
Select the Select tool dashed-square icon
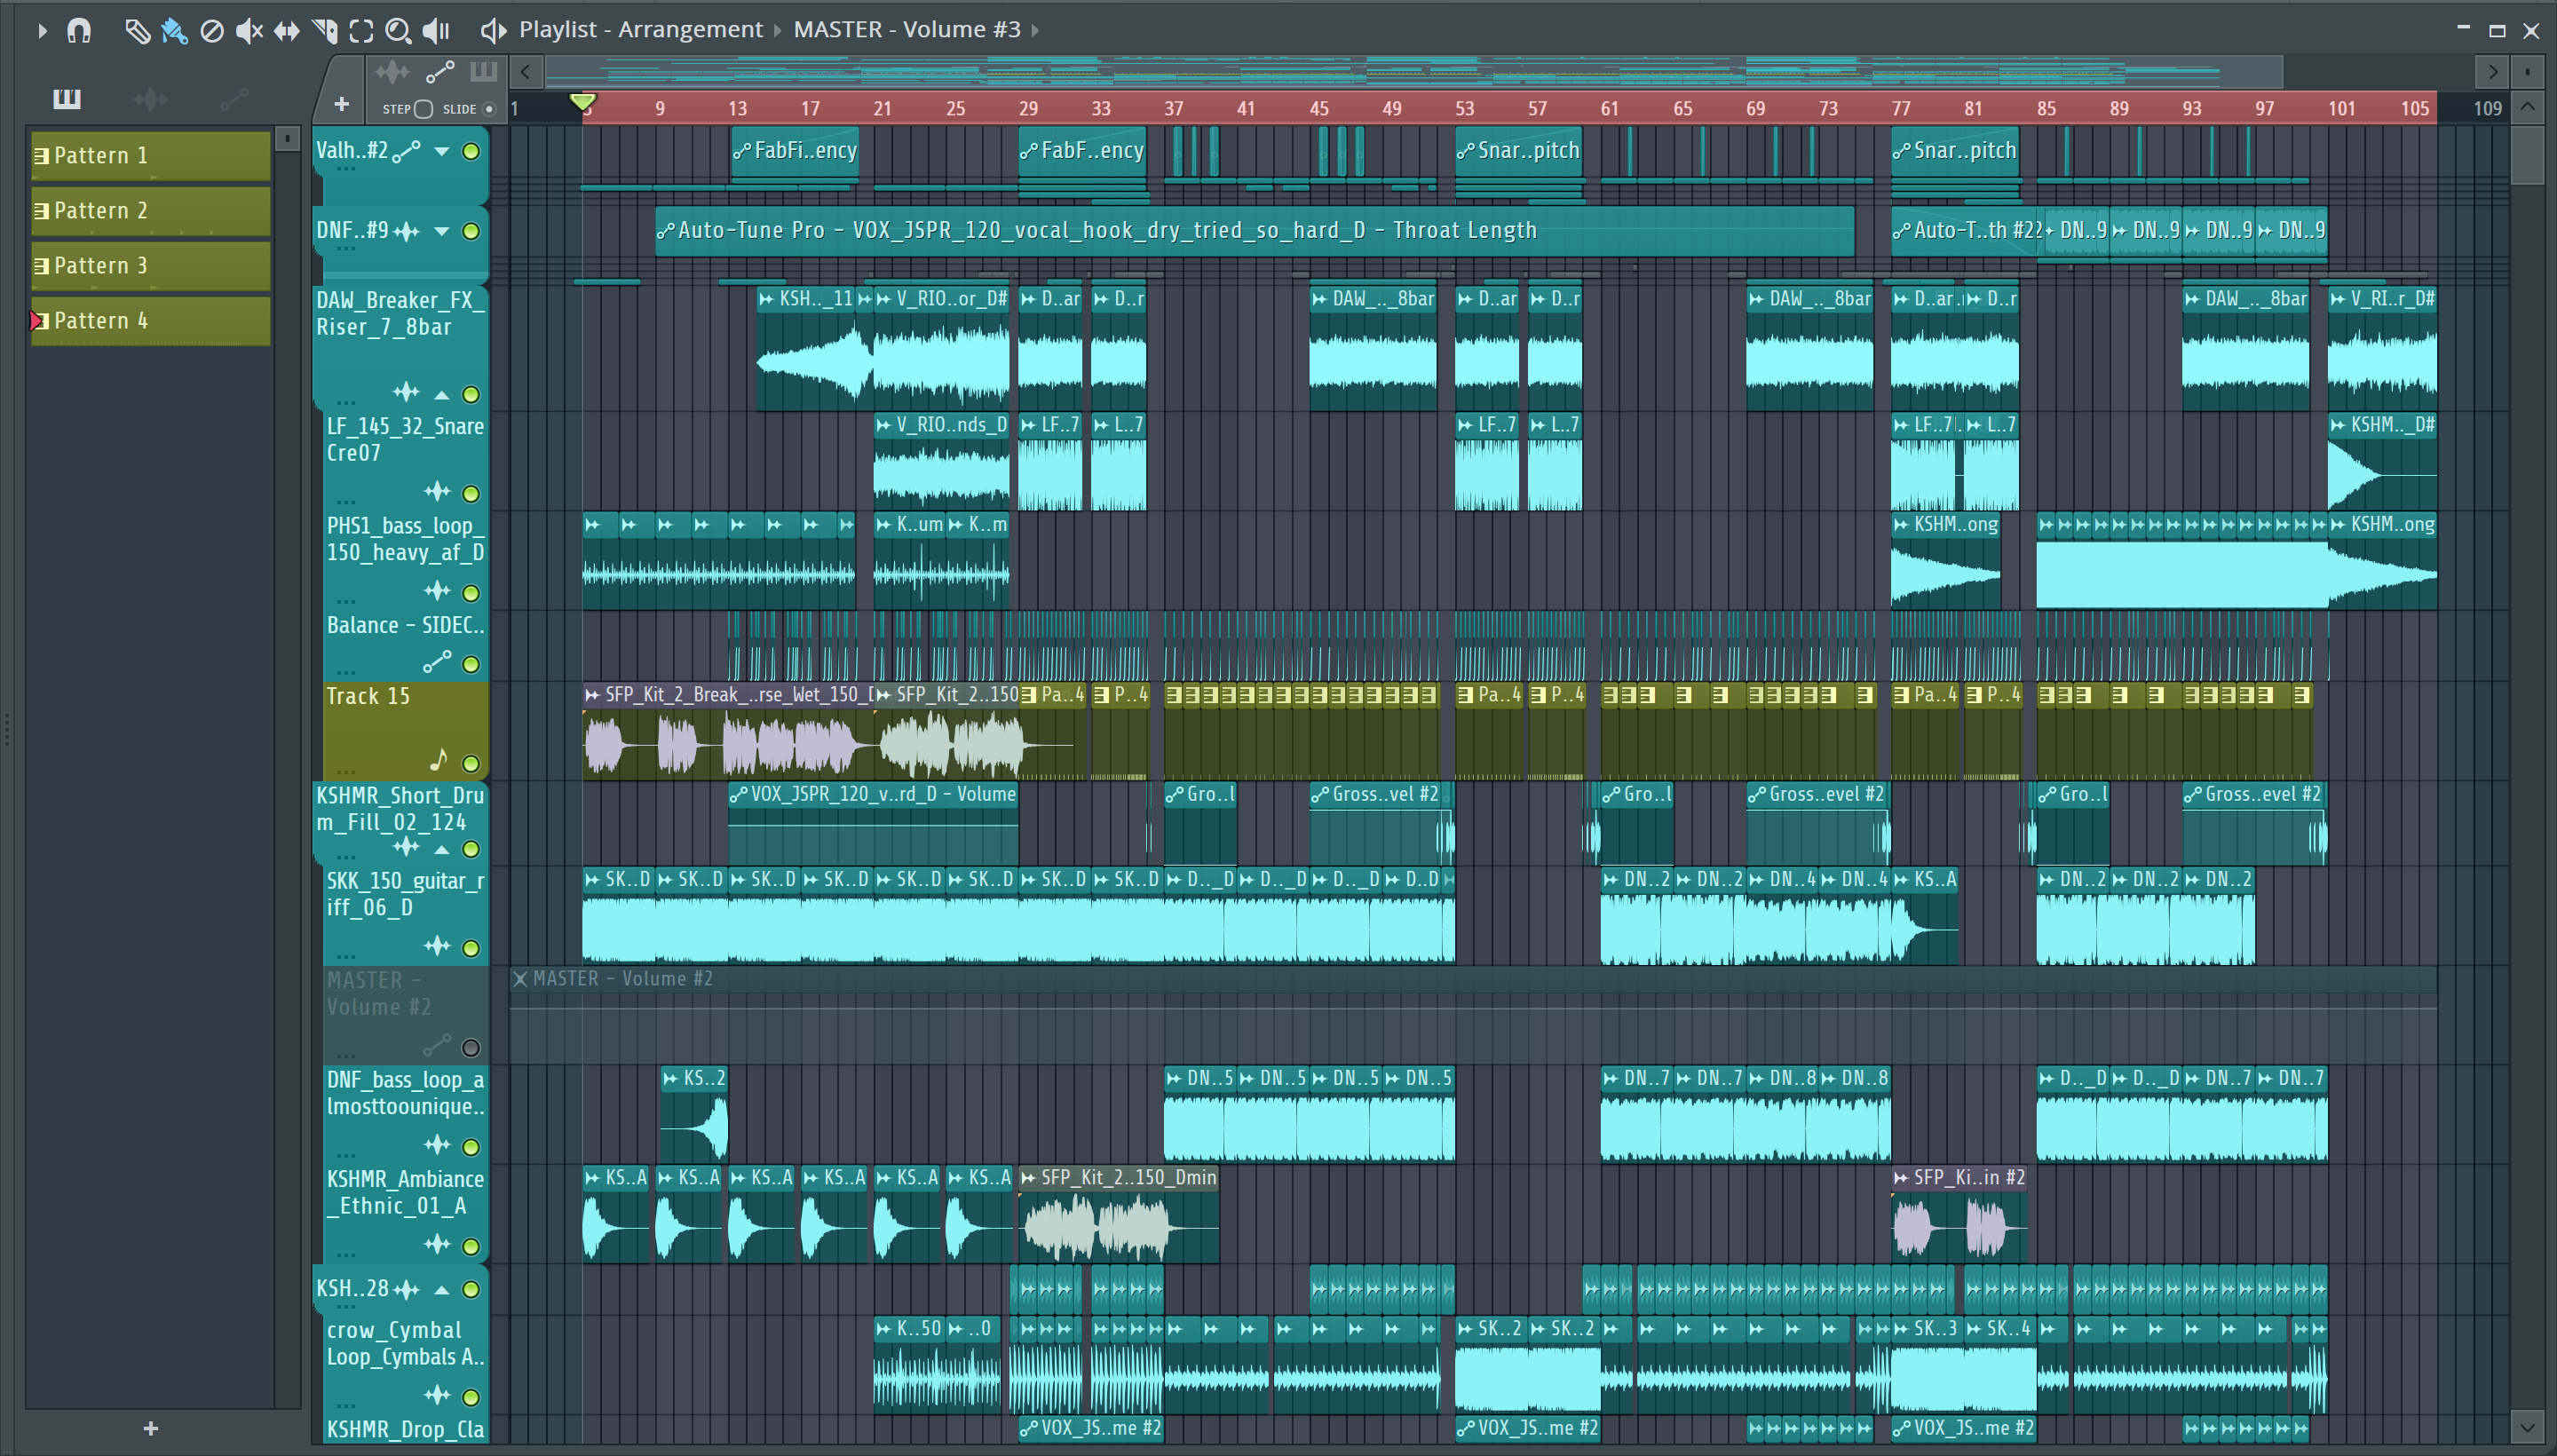pos(361,31)
